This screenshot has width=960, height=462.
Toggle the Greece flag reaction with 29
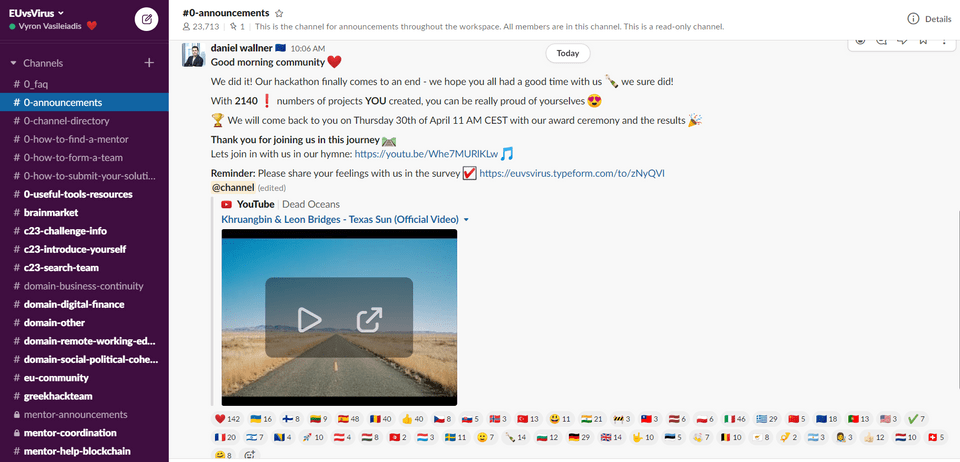coord(767,419)
